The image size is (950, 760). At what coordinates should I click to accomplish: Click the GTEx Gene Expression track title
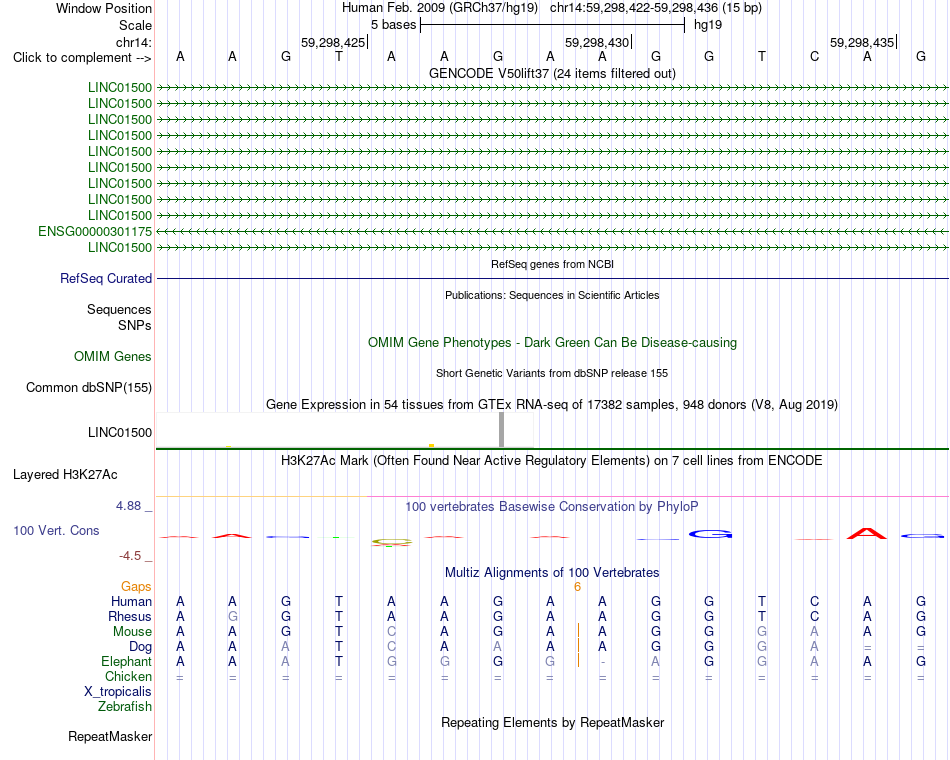(552, 404)
